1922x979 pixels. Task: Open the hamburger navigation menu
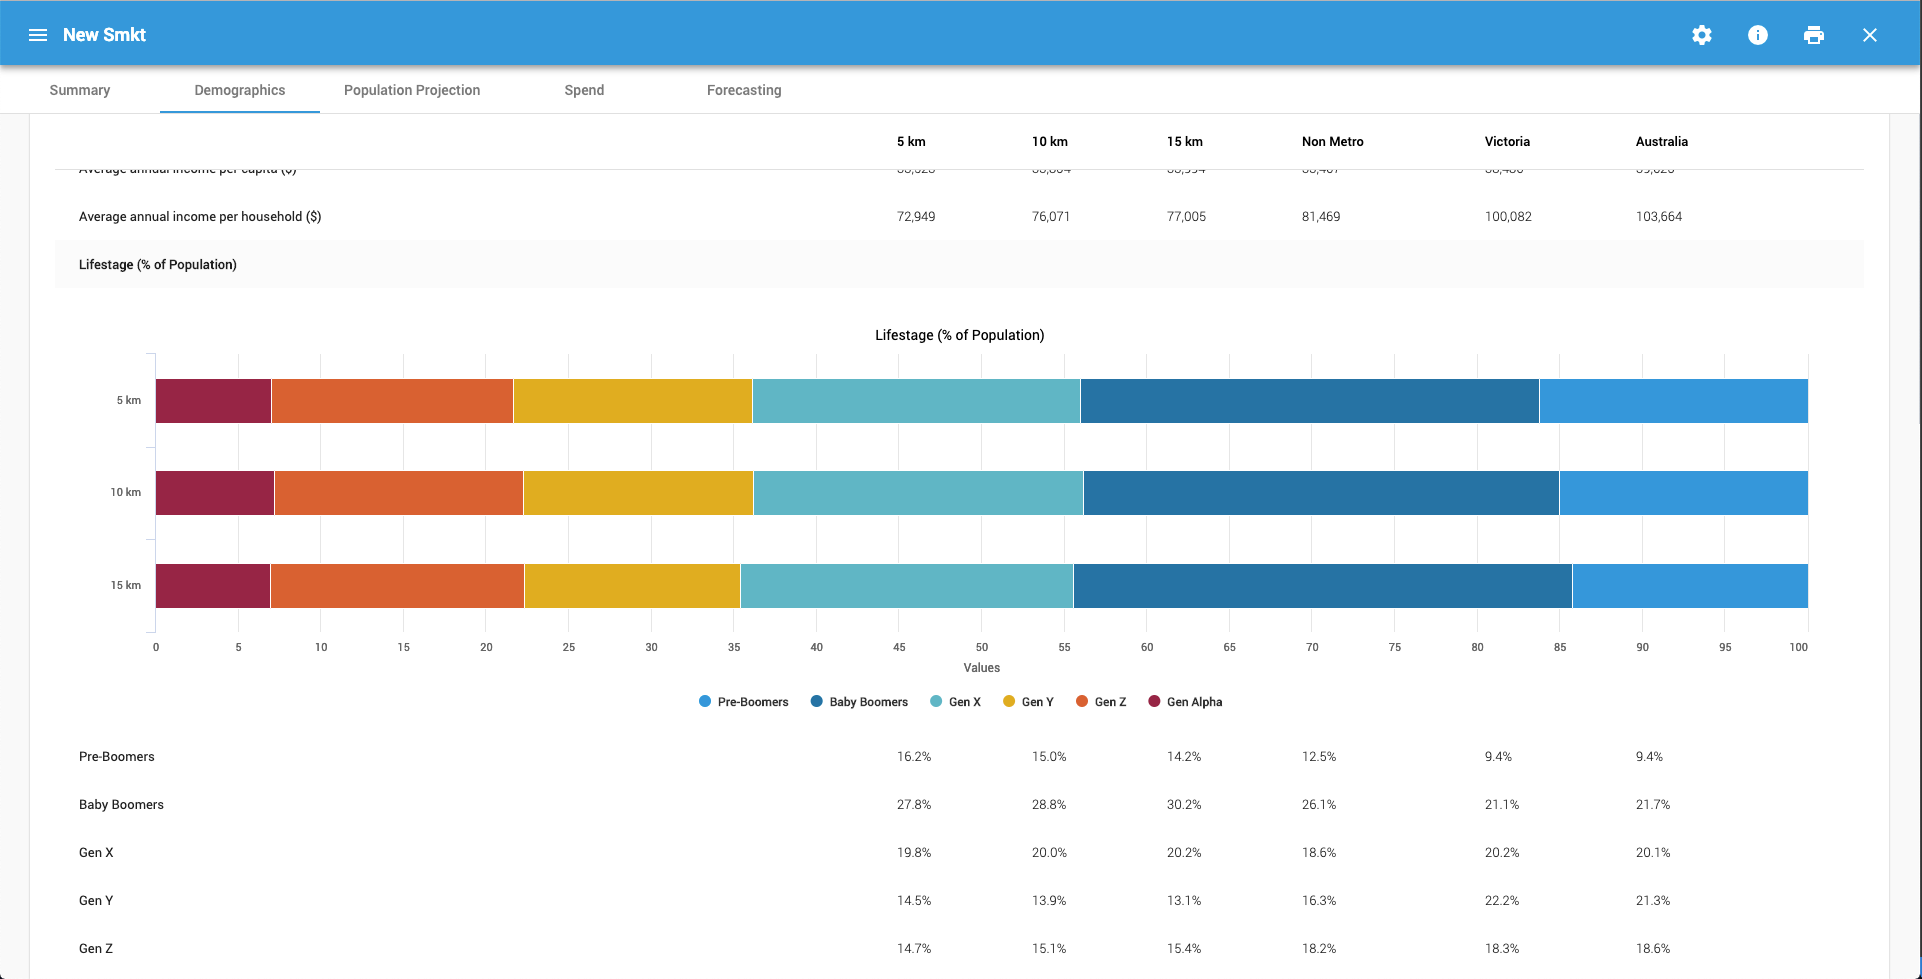click(38, 35)
